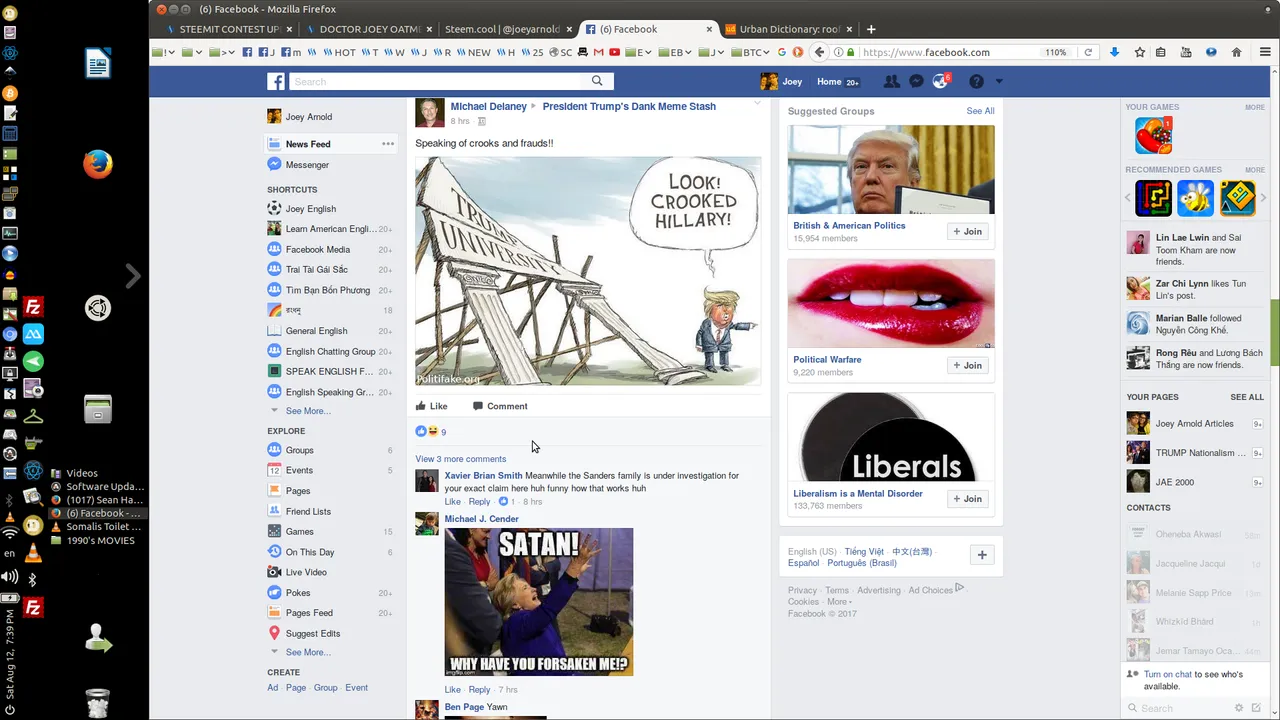The image size is (1280, 720).
Task: Open the Satan meme image in comments
Action: click(x=539, y=602)
